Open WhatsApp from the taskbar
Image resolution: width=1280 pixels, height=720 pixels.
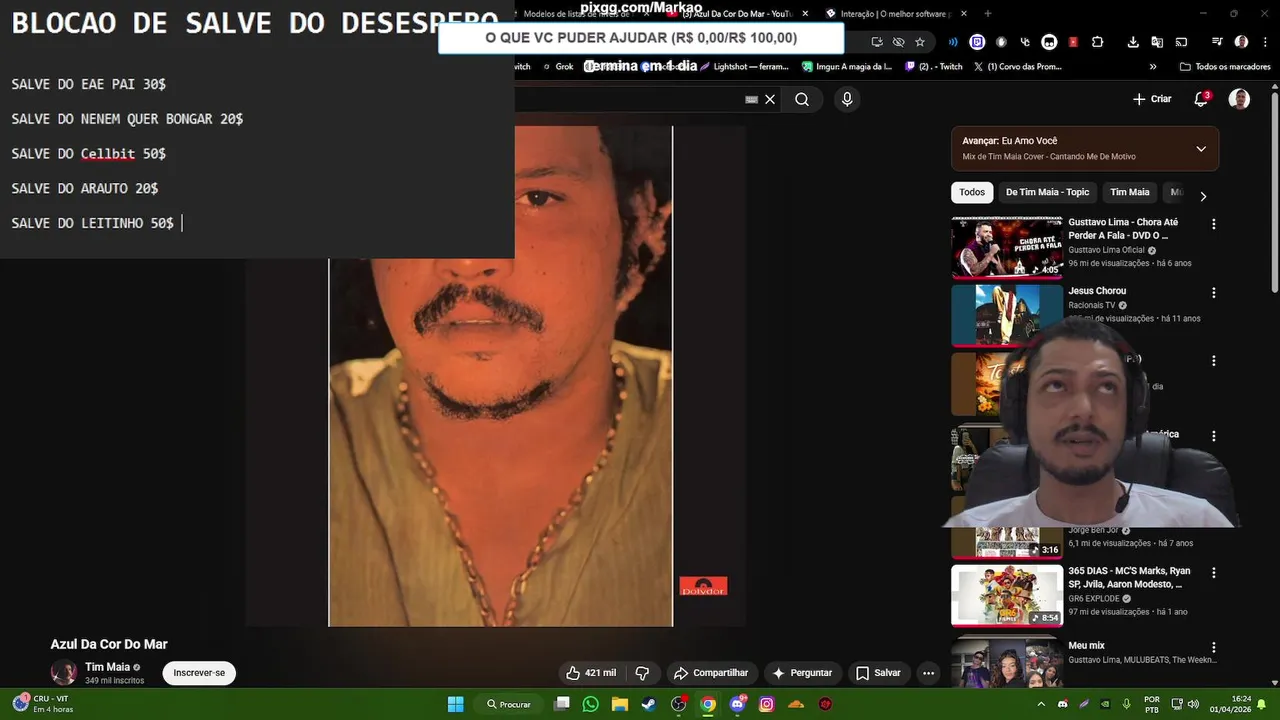click(x=591, y=704)
